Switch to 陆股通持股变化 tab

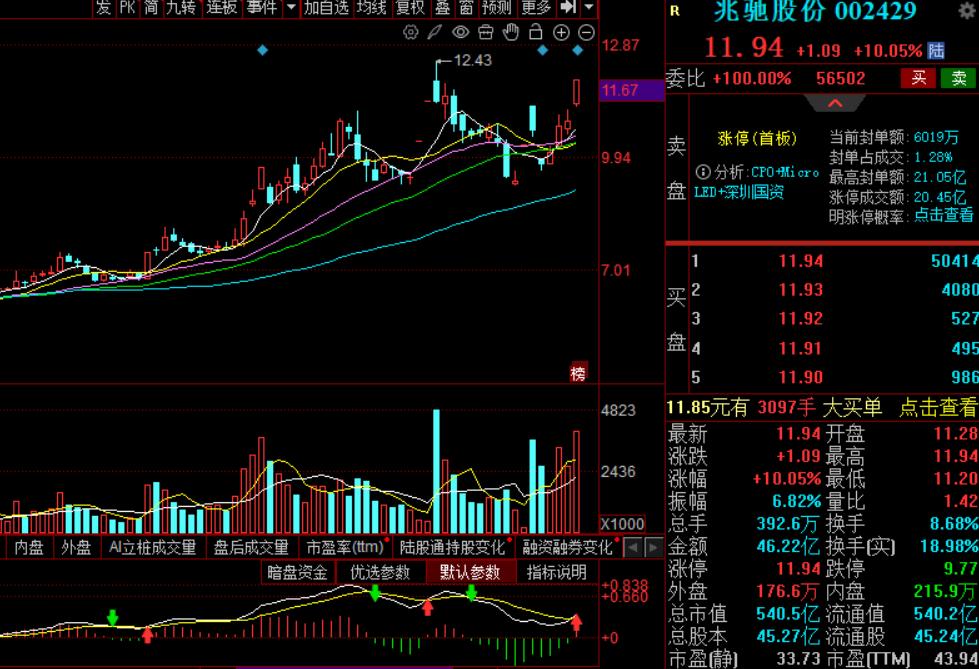tap(453, 548)
